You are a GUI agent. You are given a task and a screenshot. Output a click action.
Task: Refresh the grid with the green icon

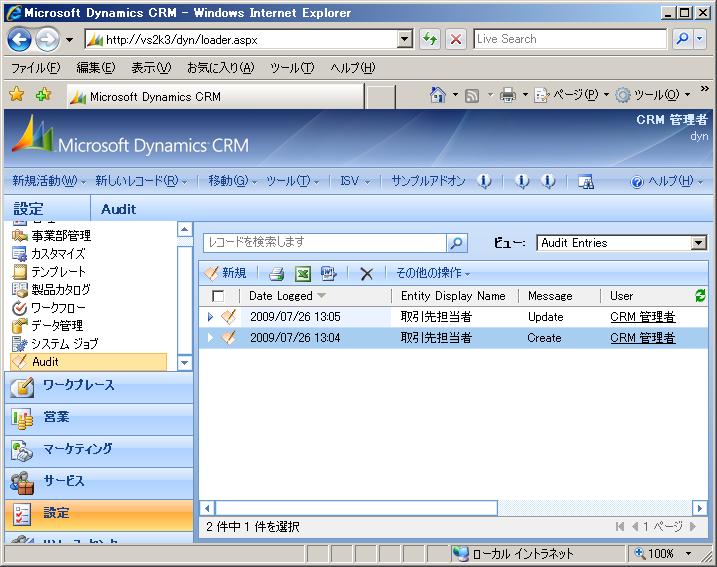tap(700, 296)
